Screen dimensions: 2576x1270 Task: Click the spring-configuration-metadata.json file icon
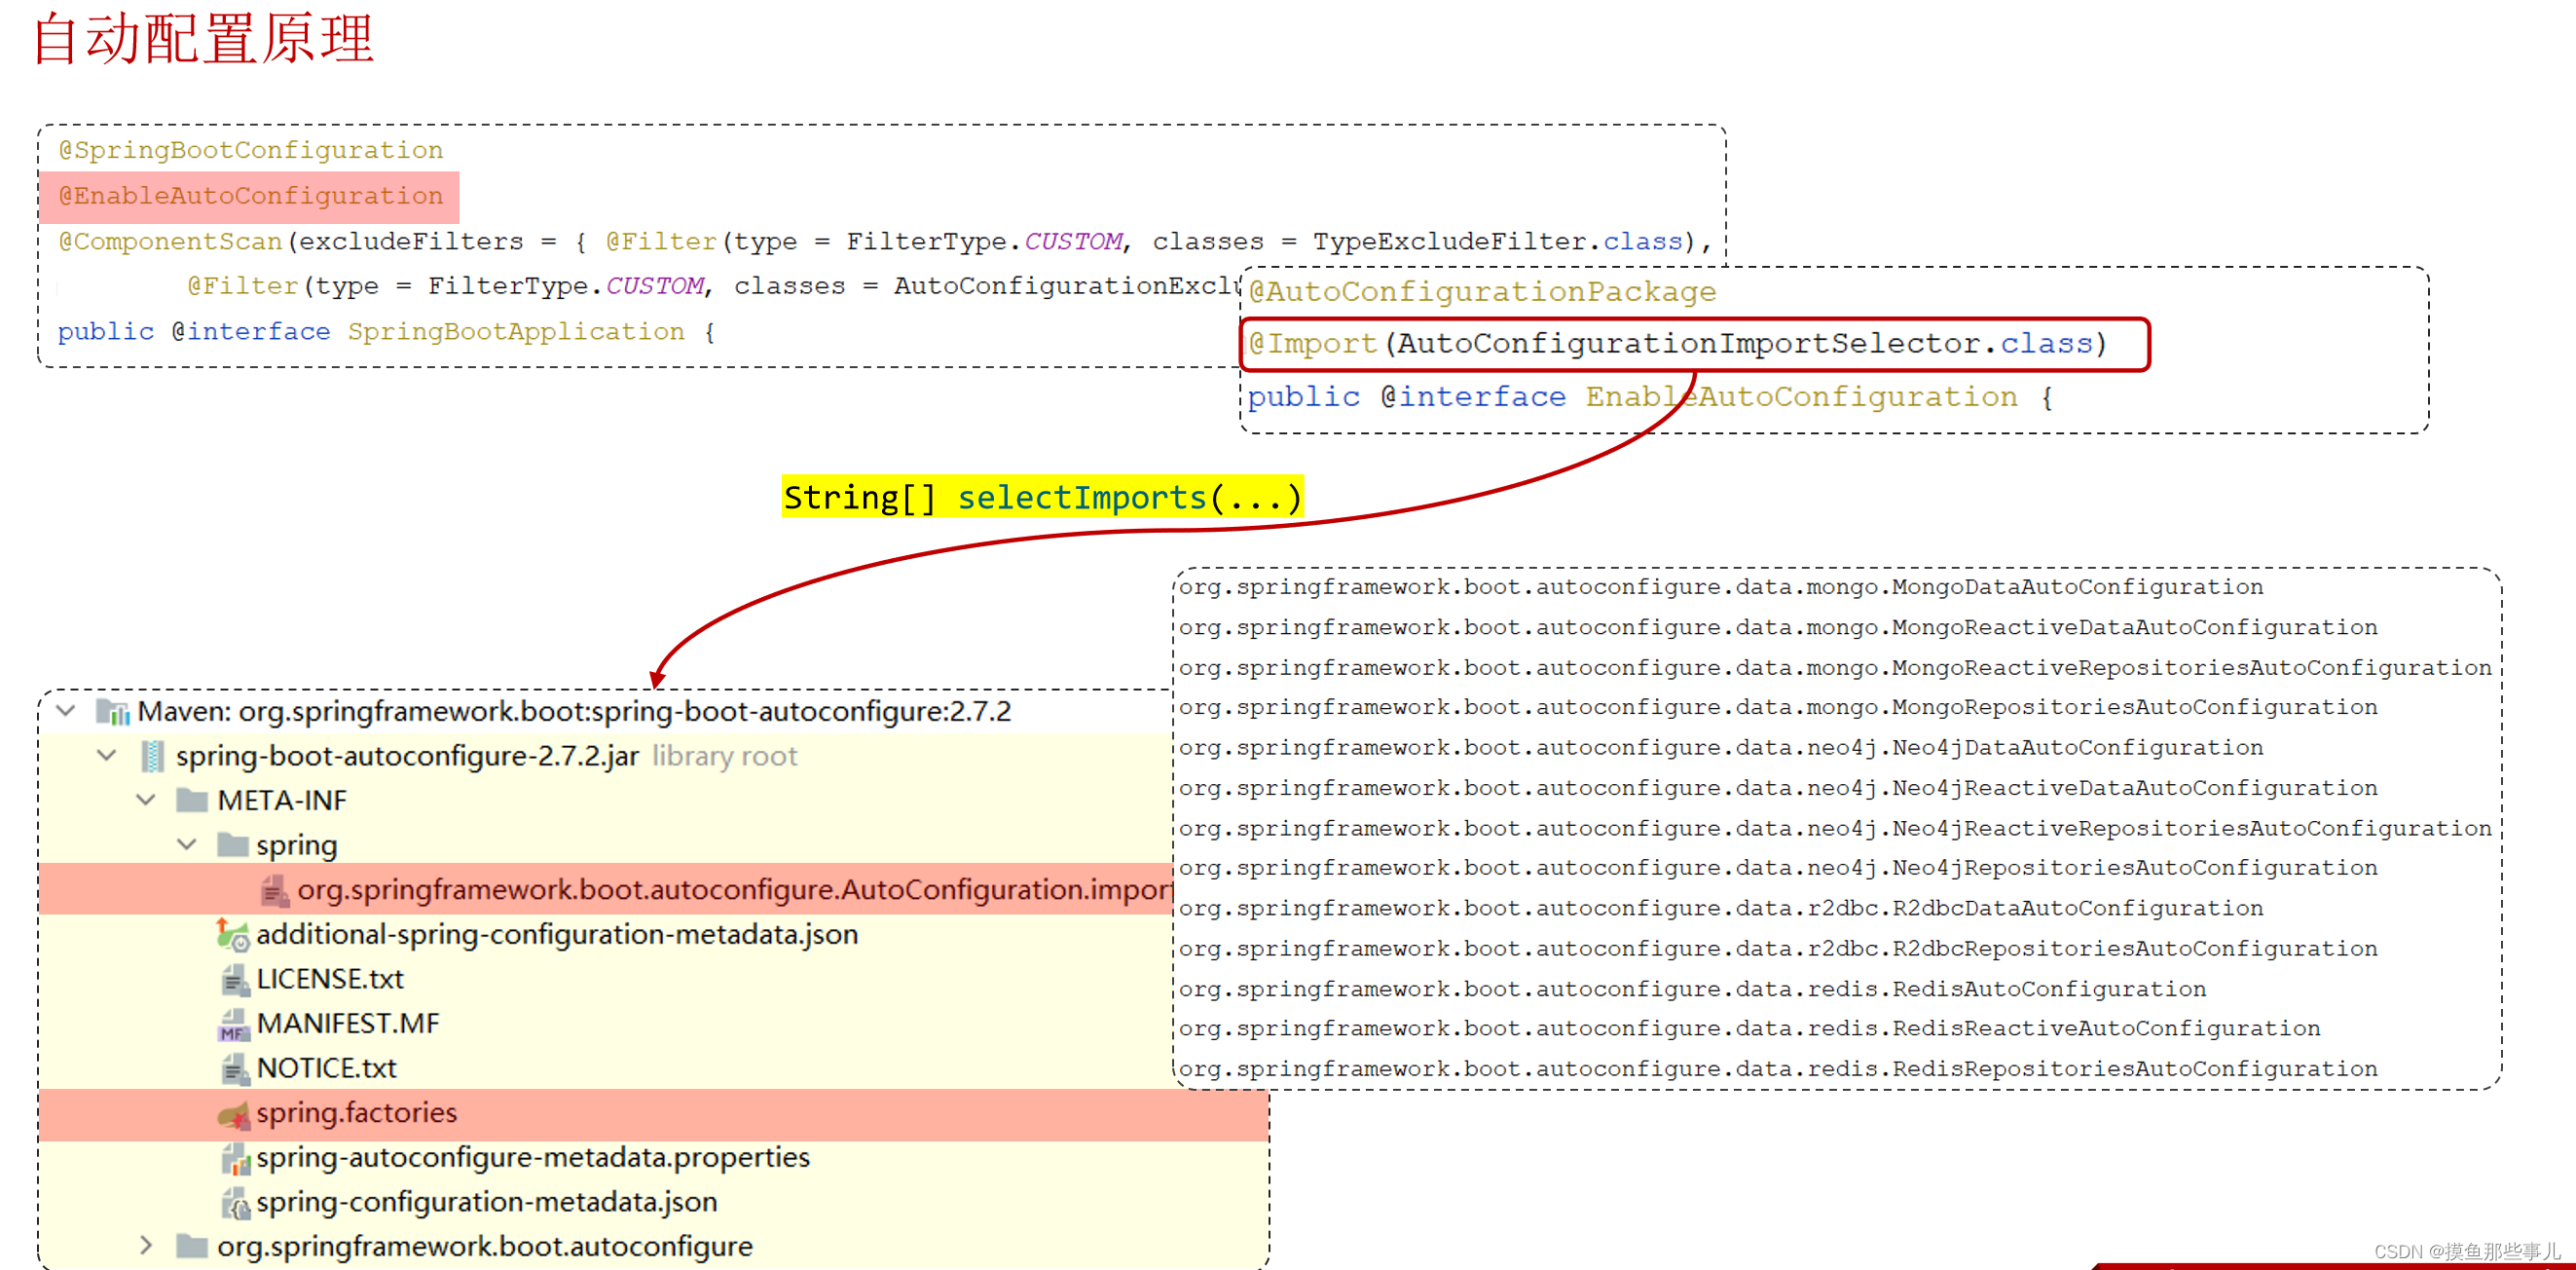[235, 1203]
